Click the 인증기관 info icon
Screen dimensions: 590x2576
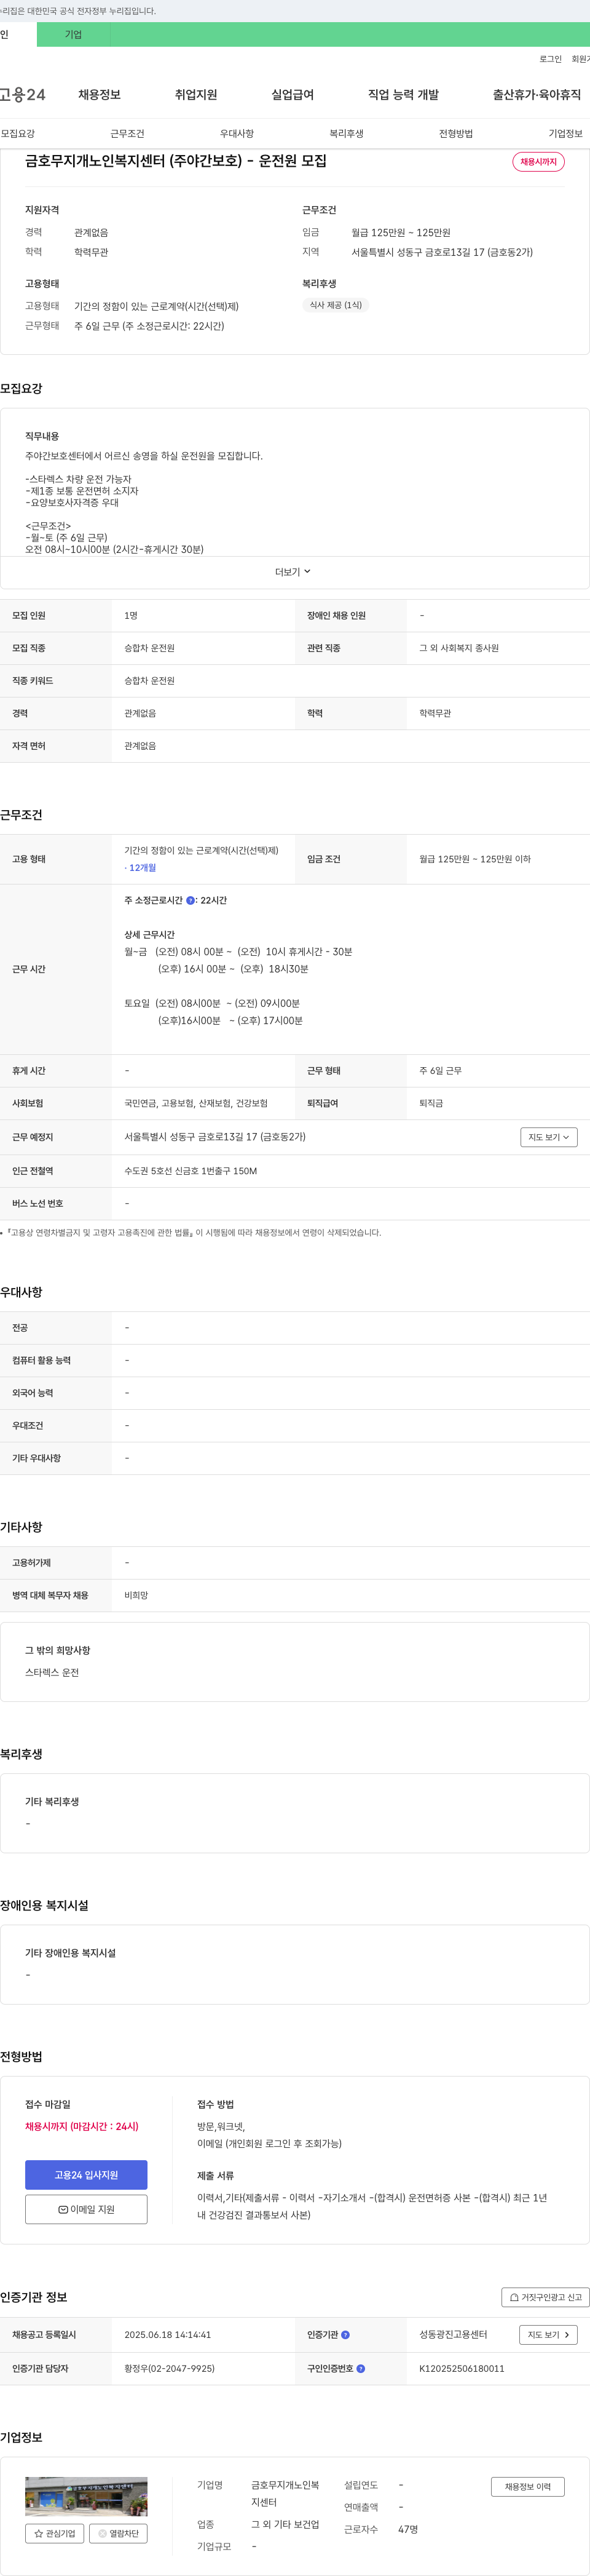[x=346, y=2335]
